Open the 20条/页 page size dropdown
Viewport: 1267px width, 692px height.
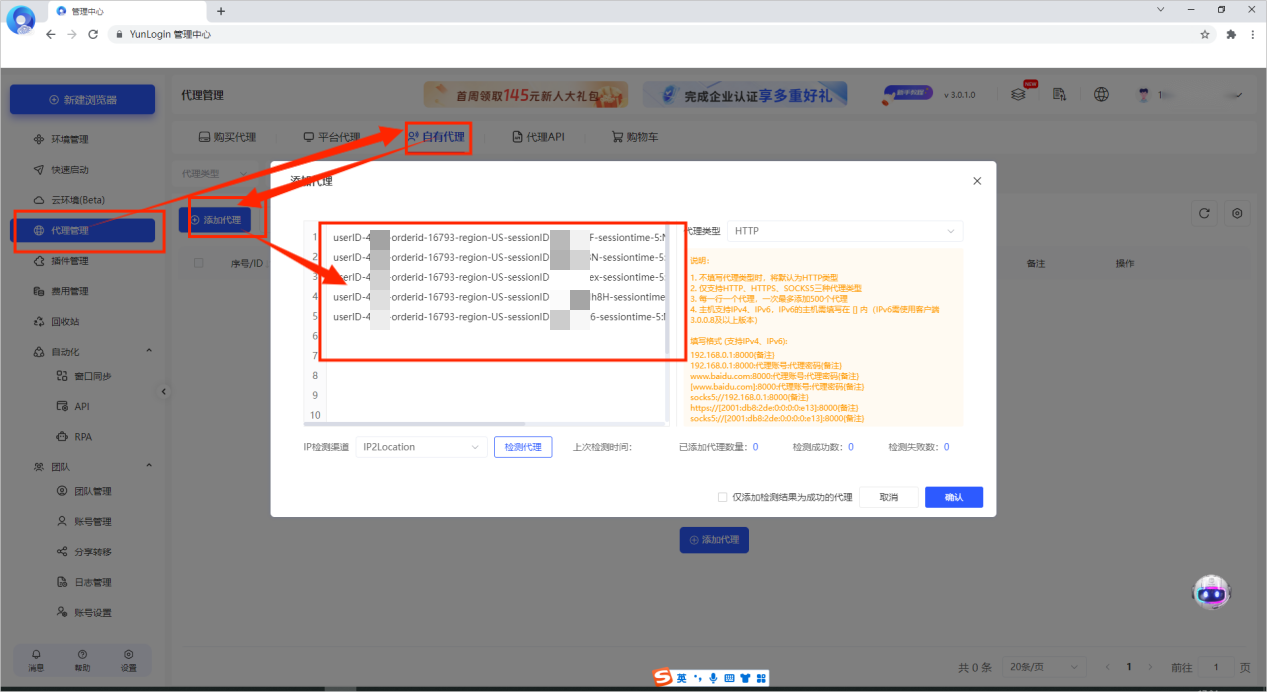(1044, 667)
